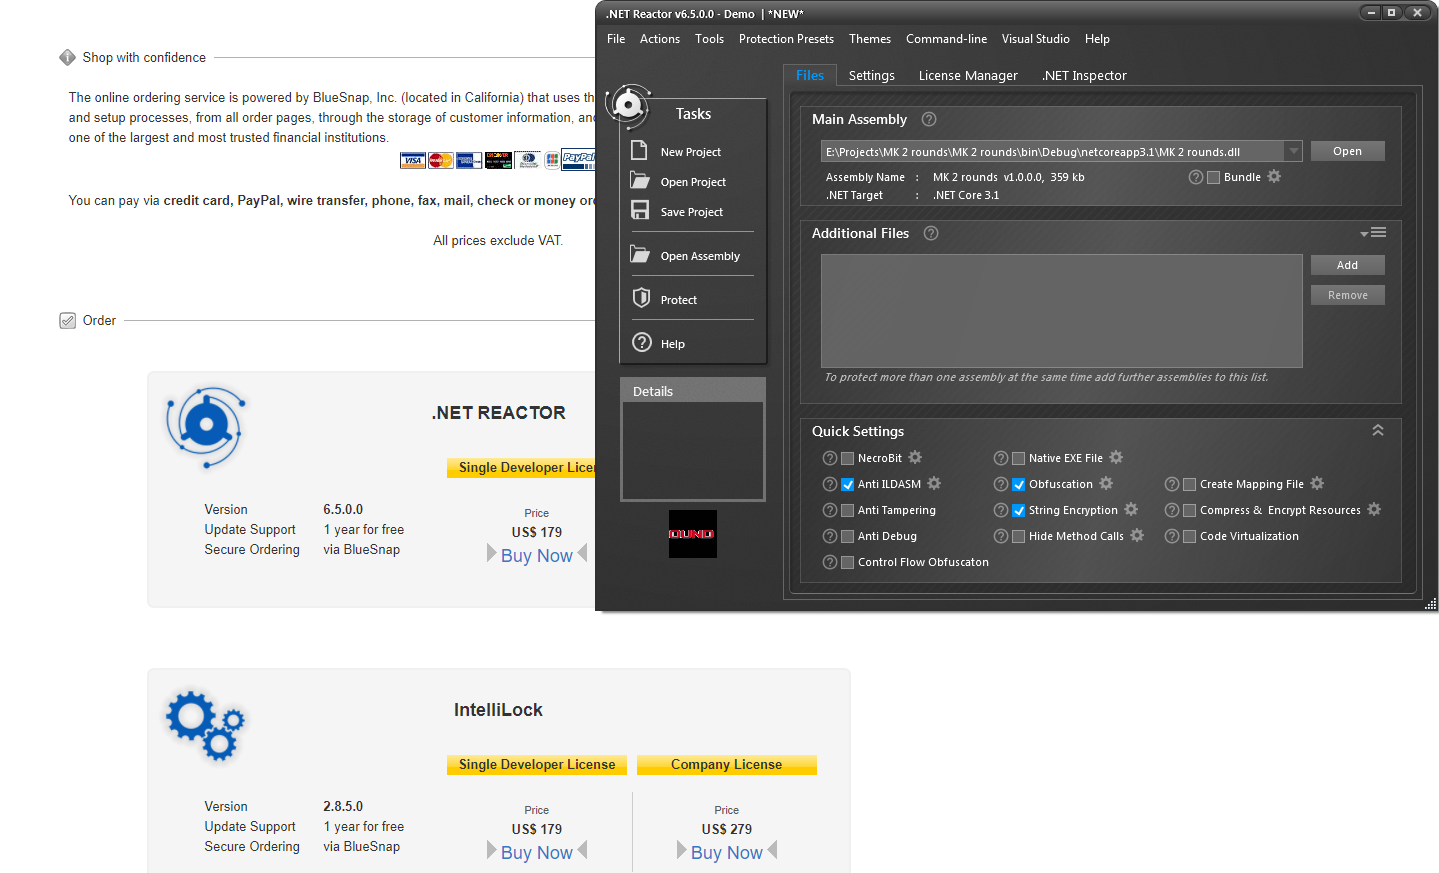Open the gear settings for Bundle
The image size is (1439, 873).
click(x=1274, y=176)
